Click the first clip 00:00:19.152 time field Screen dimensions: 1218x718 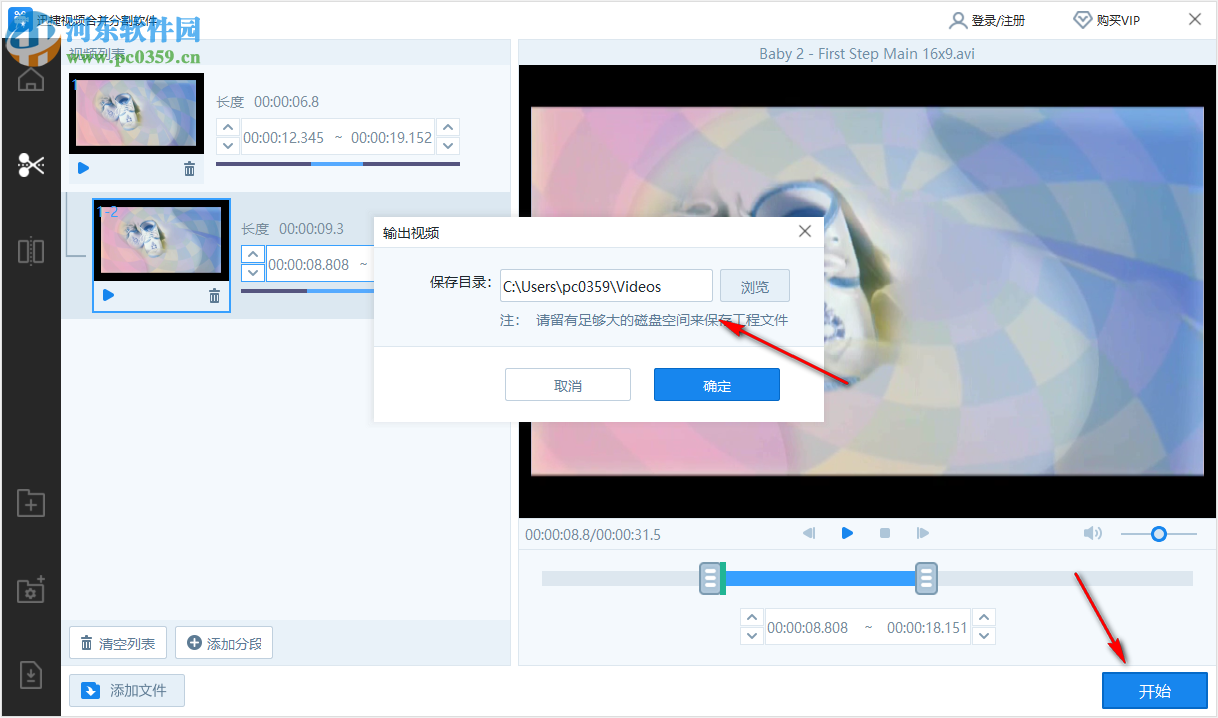pyautogui.click(x=391, y=138)
